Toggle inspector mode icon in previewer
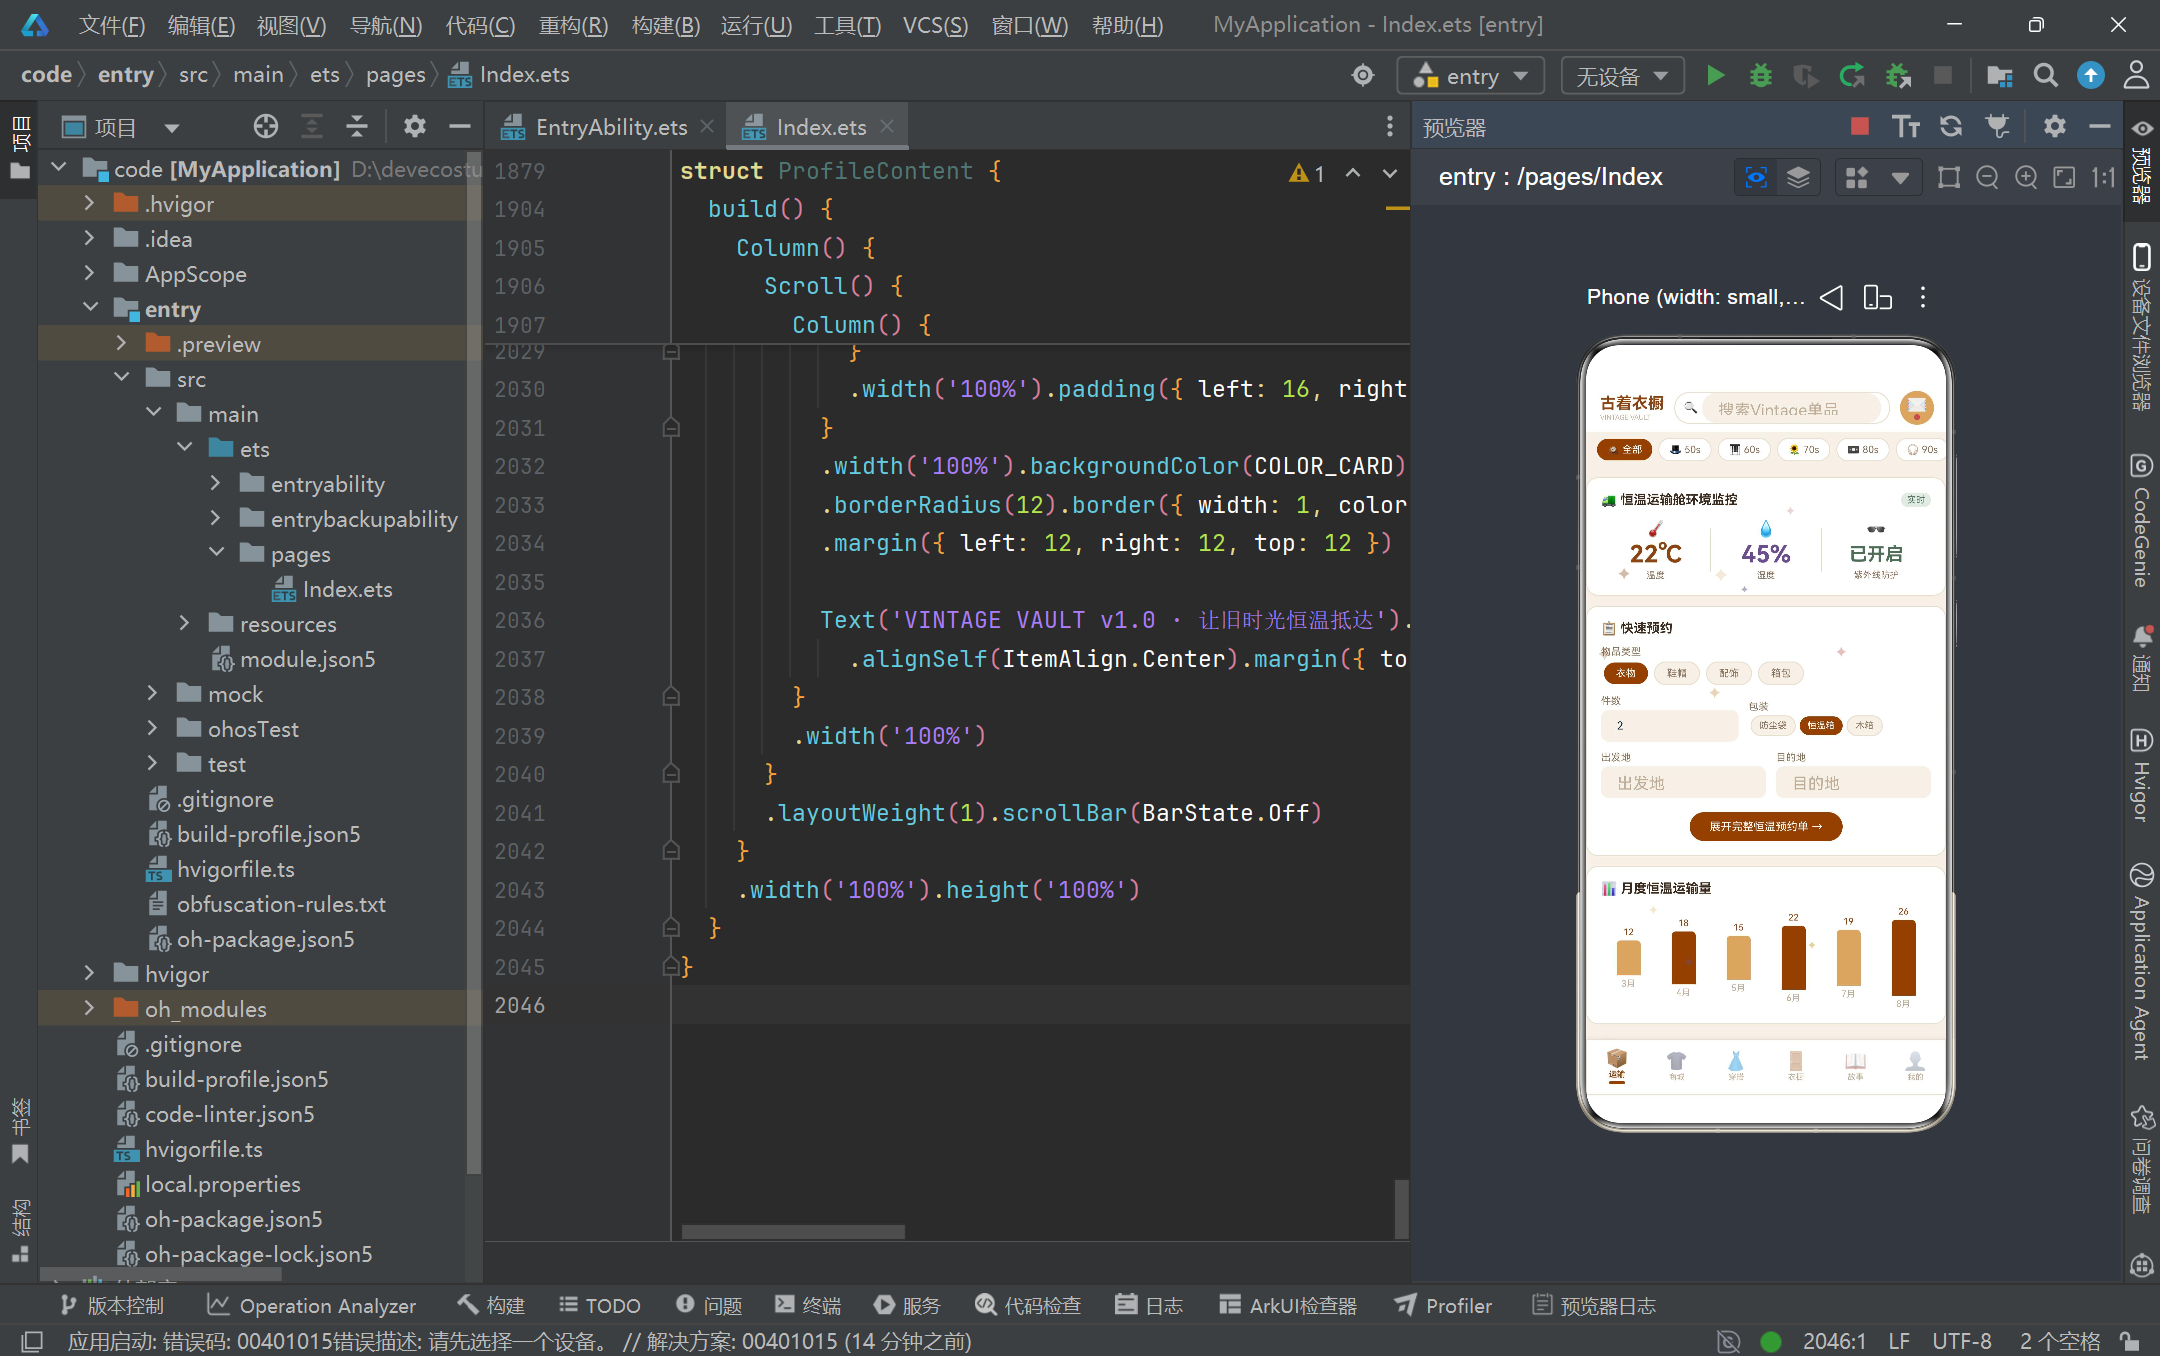Viewport: 2160px width, 1356px height. (1756, 177)
